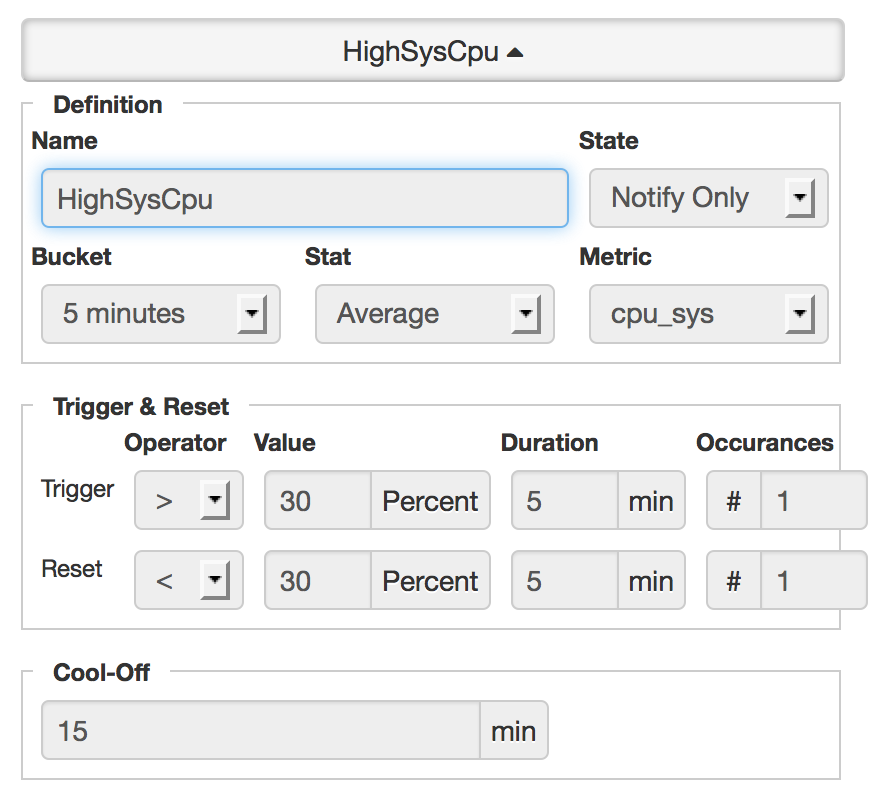
Task: Select the Trigger Value field showing 30
Action: click(318, 500)
